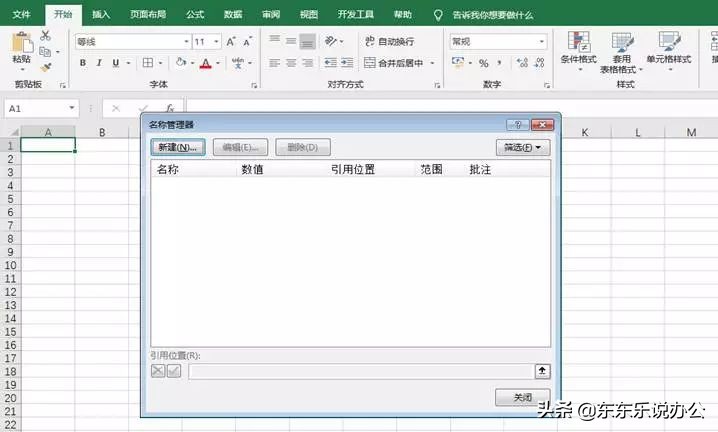Click the cell borders icon
The width and height of the screenshot is (718, 432).
click(147, 63)
